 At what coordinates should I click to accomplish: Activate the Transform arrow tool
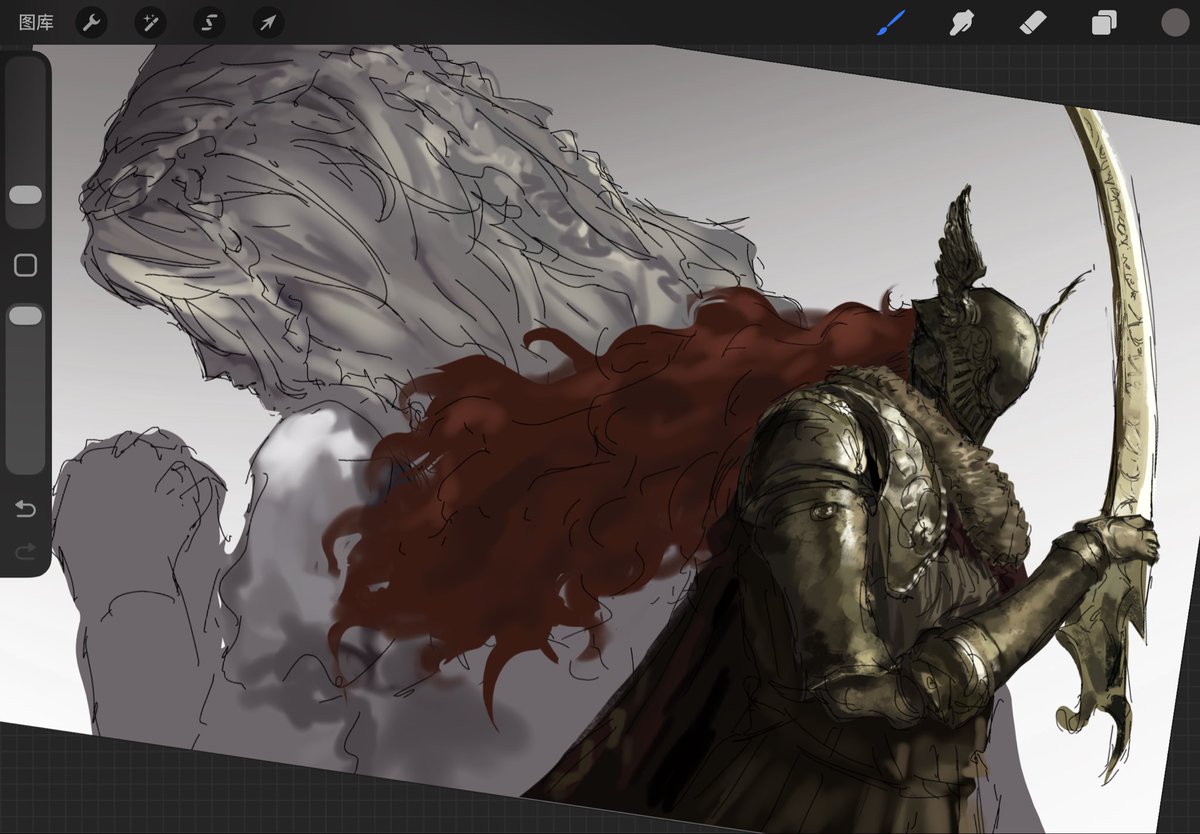[x=267, y=22]
